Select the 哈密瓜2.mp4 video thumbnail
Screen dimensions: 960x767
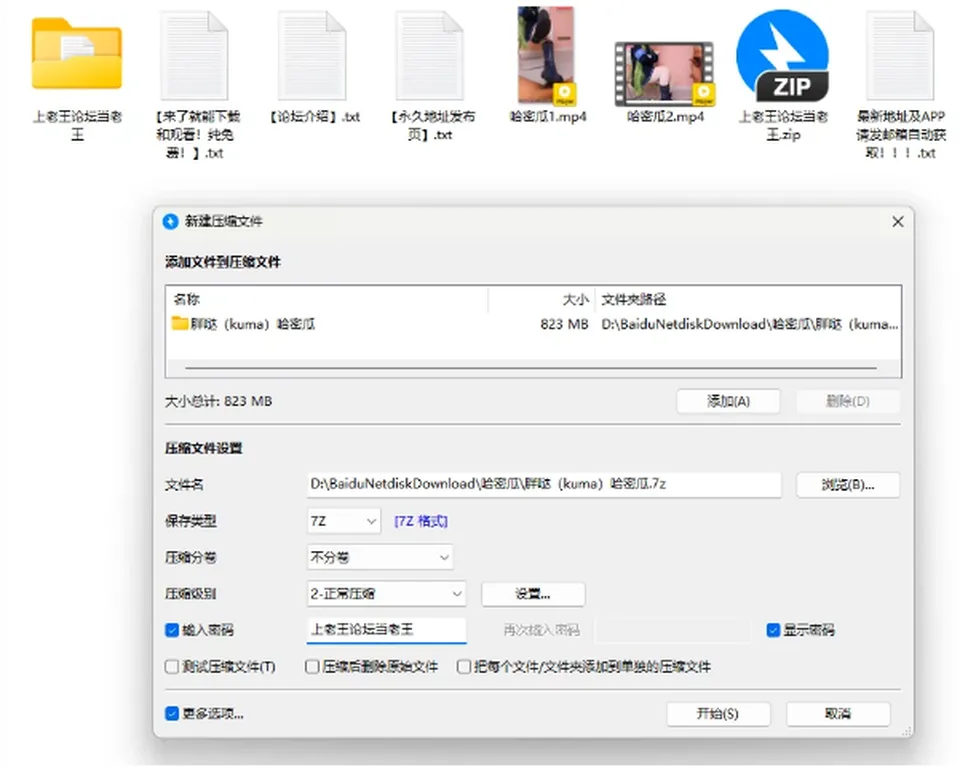point(664,73)
